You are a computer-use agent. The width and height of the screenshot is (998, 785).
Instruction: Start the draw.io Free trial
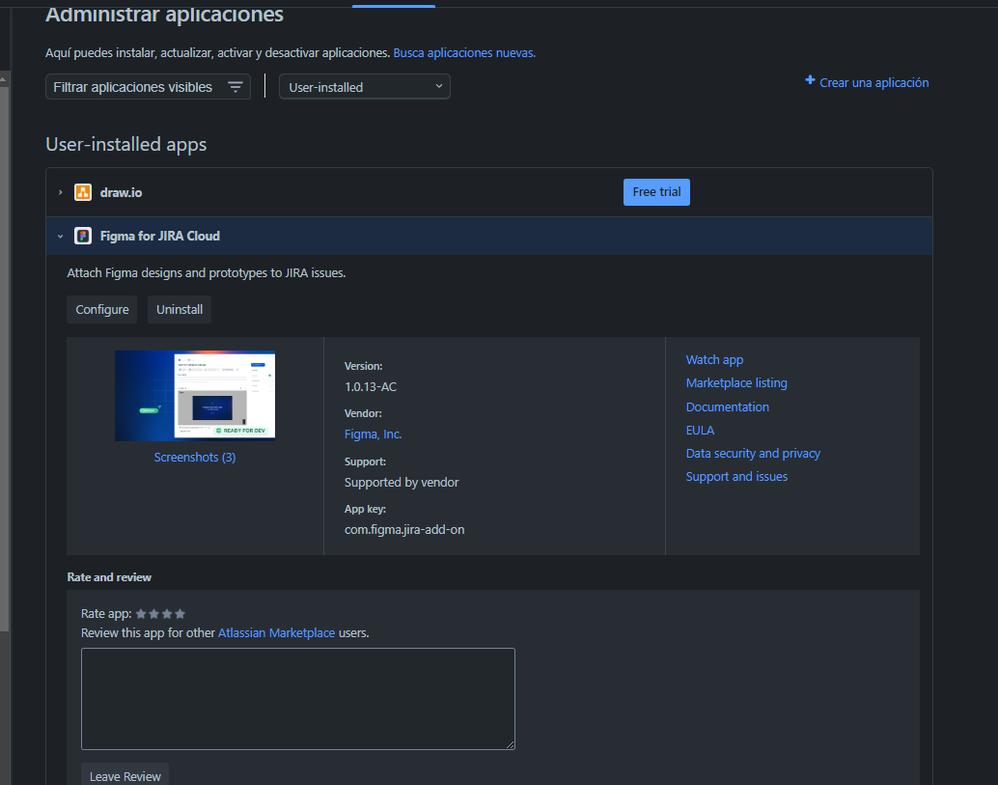[x=656, y=192]
